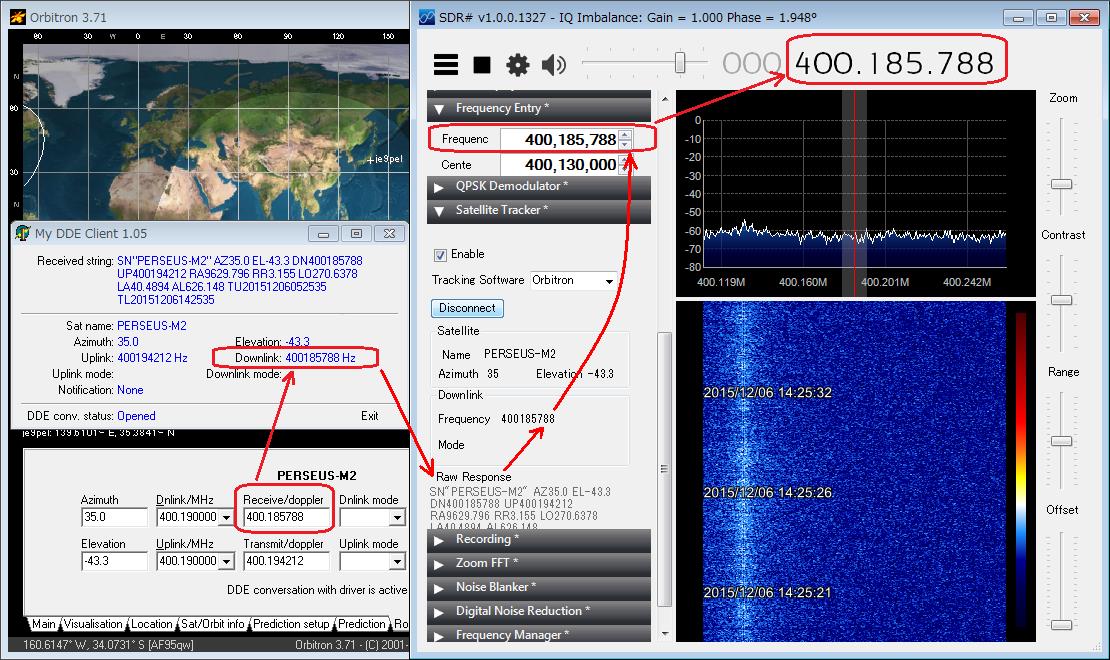
Task: Click the Elevation field in Orbitron
Action: (114, 562)
